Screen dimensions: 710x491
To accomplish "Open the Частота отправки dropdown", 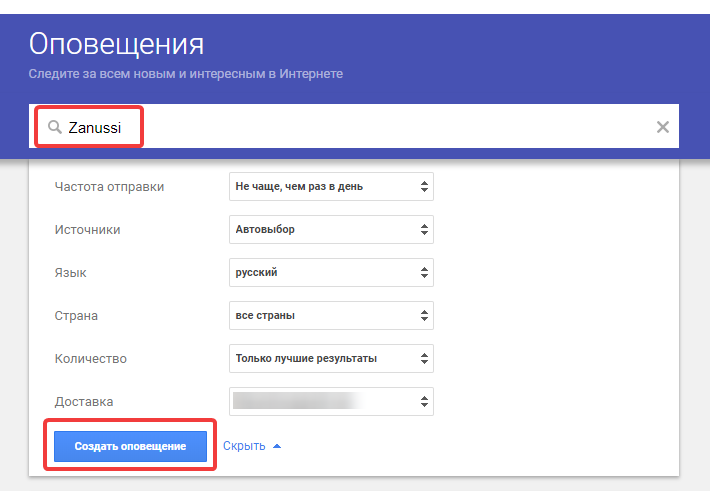I will (x=331, y=187).
